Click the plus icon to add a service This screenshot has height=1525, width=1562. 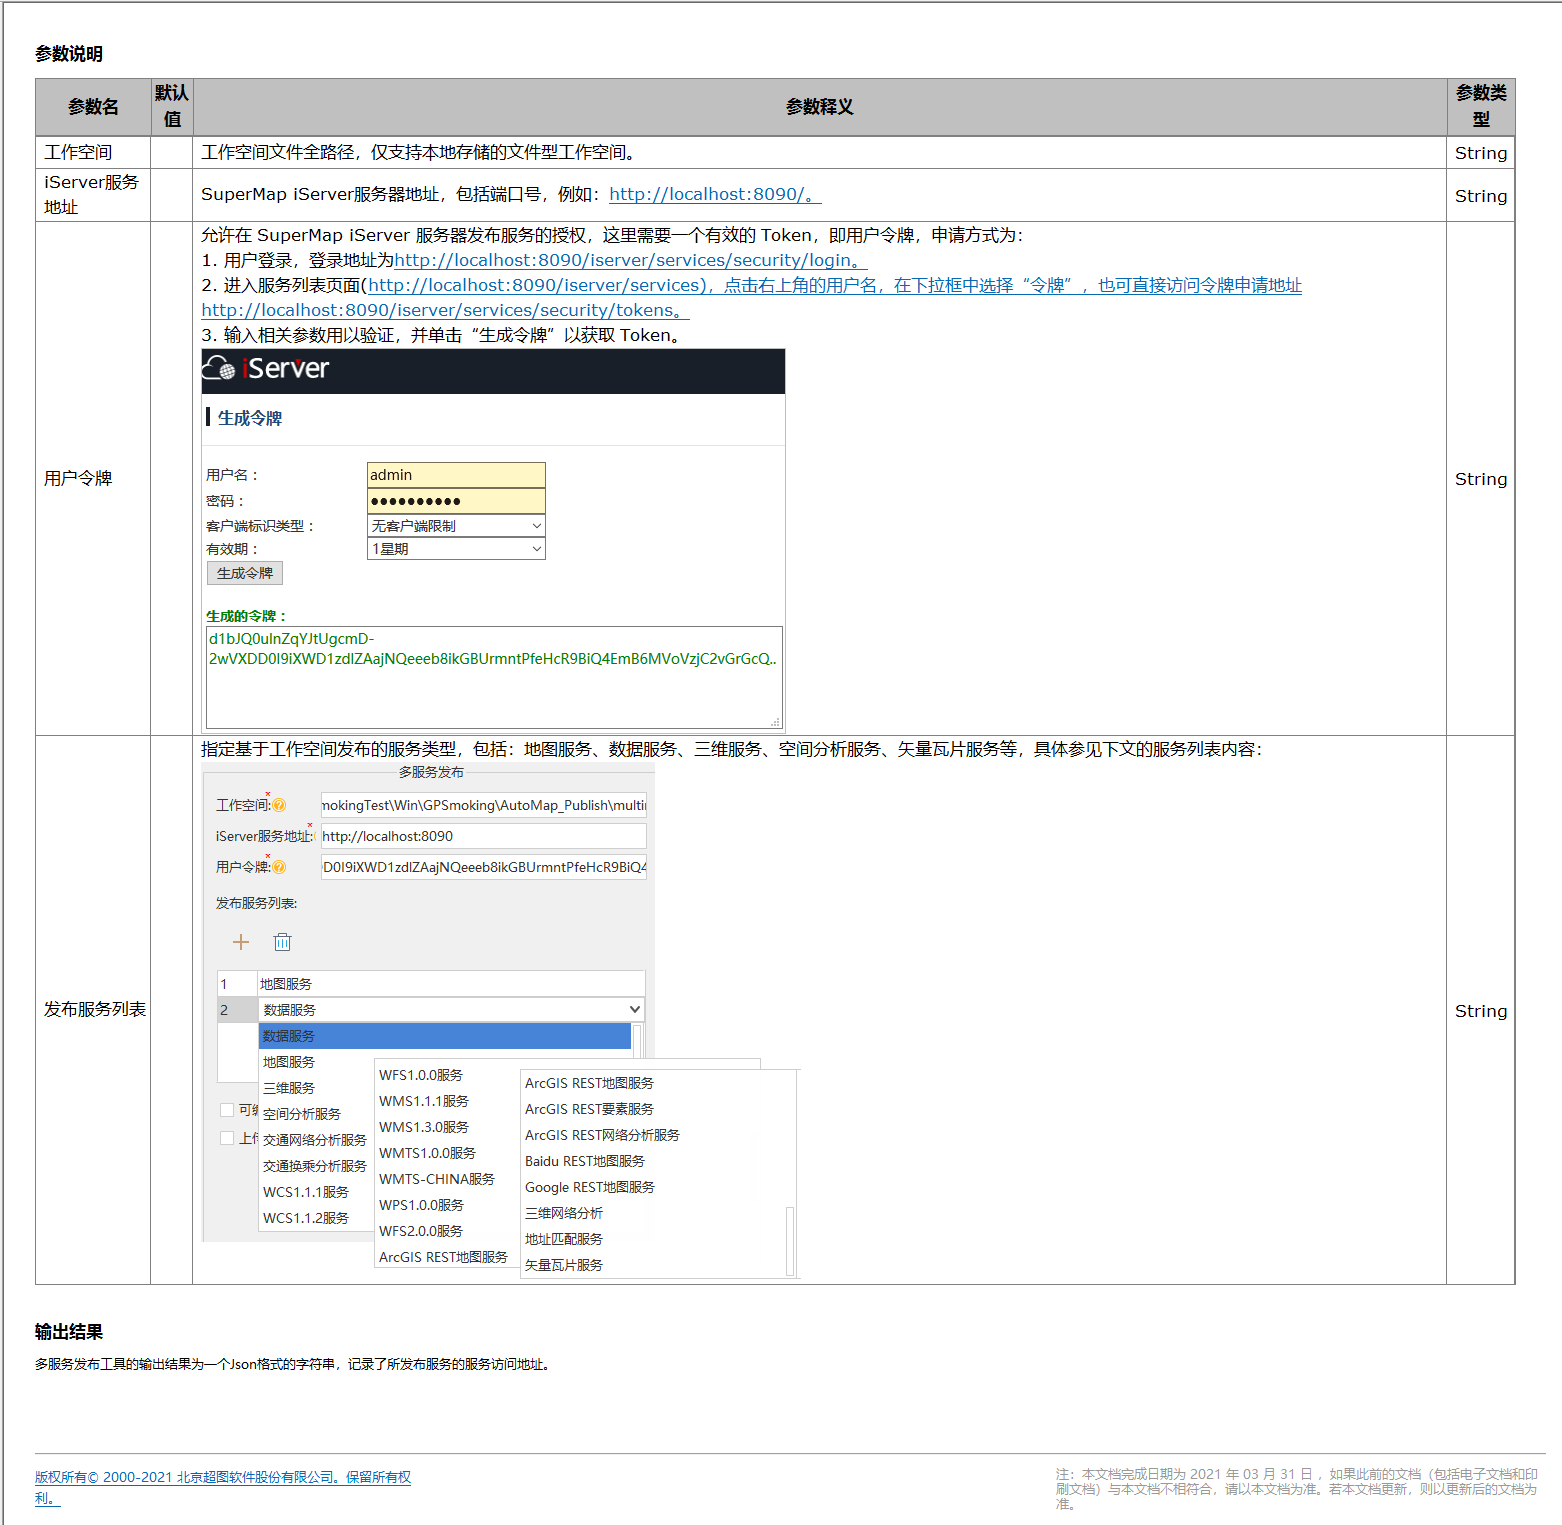pos(241,942)
